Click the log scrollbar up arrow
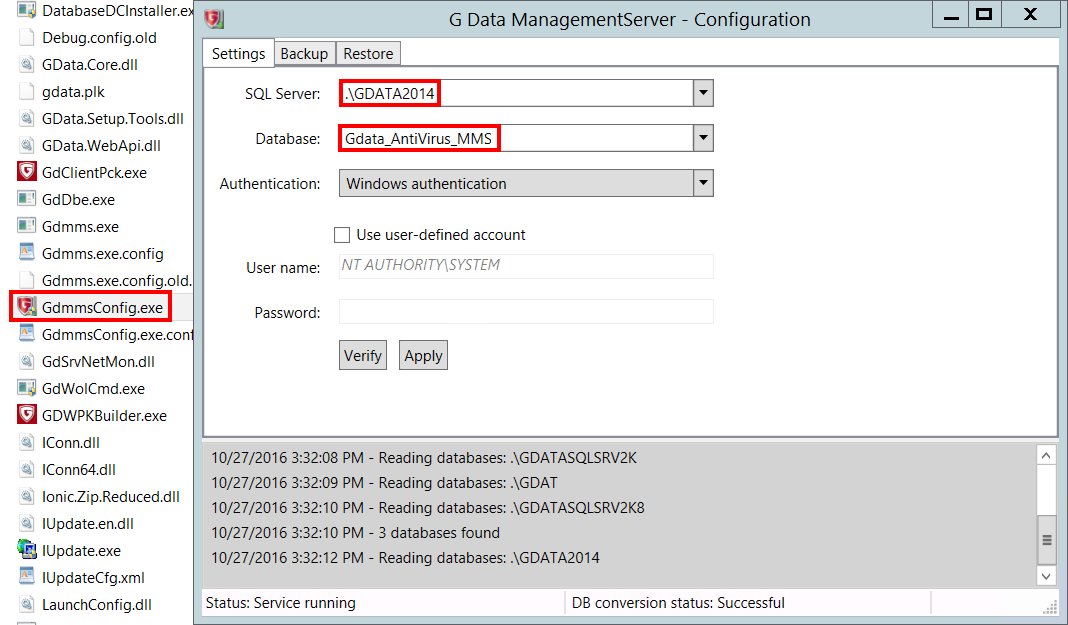 coord(1046,455)
